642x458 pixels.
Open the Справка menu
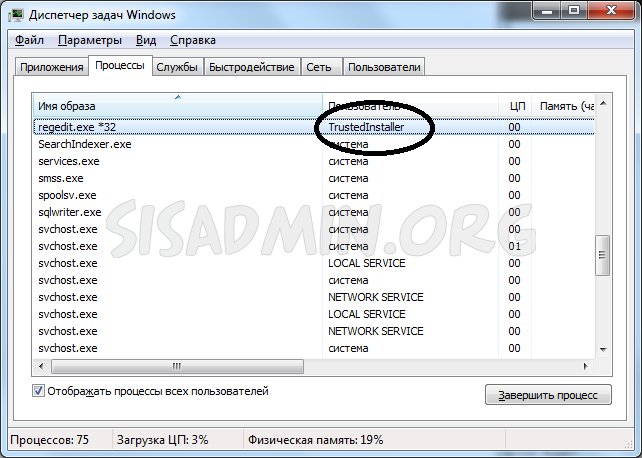(x=191, y=41)
